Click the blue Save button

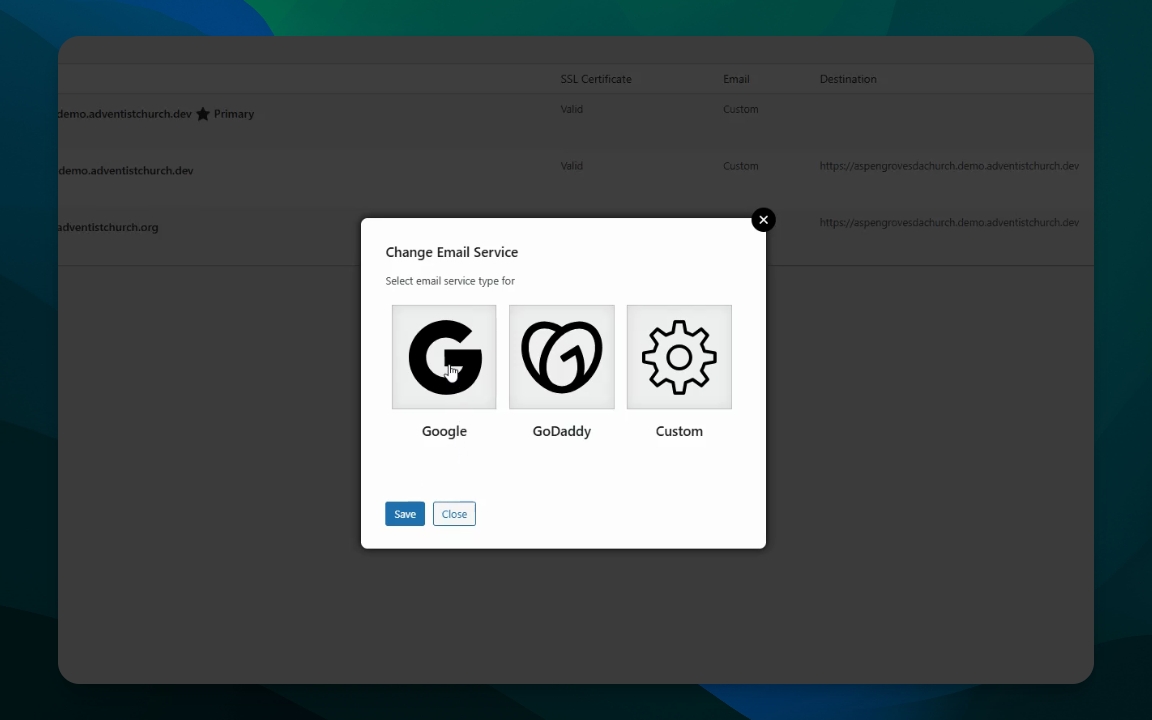click(405, 514)
